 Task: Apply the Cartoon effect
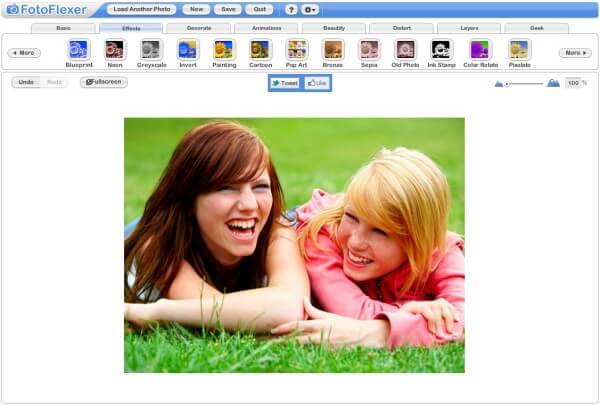coord(260,50)
